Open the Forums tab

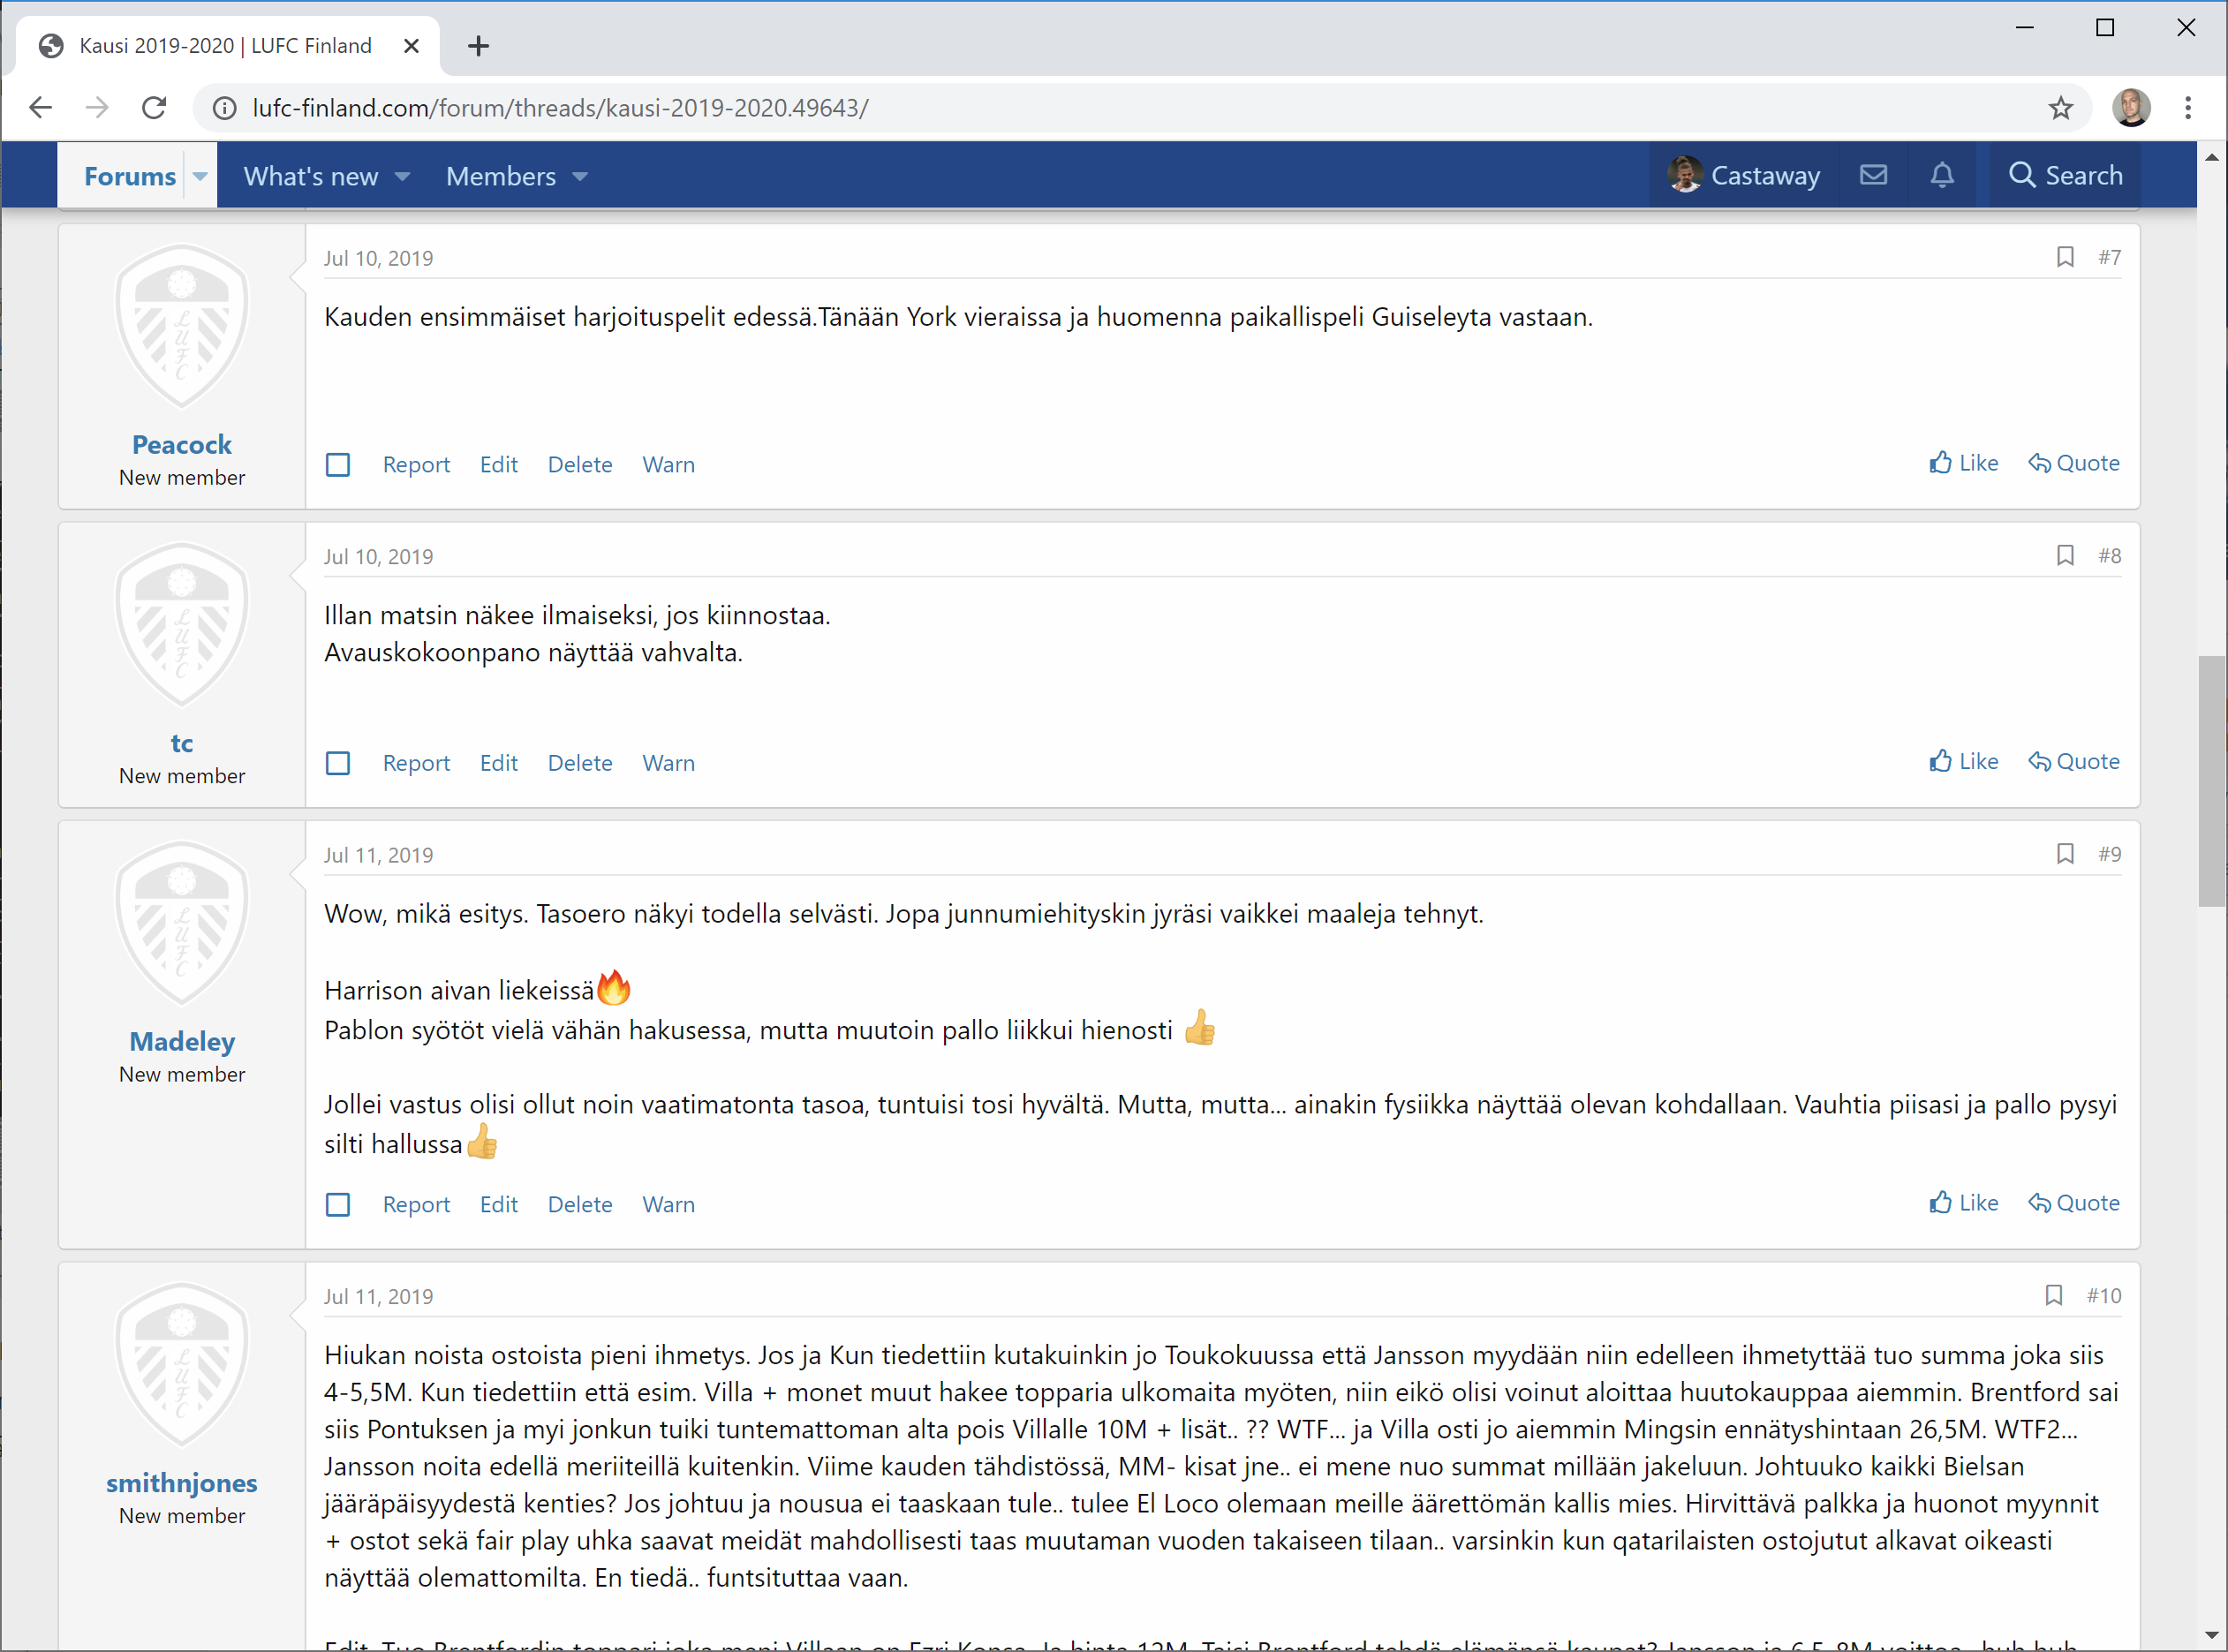click(130, 176)
